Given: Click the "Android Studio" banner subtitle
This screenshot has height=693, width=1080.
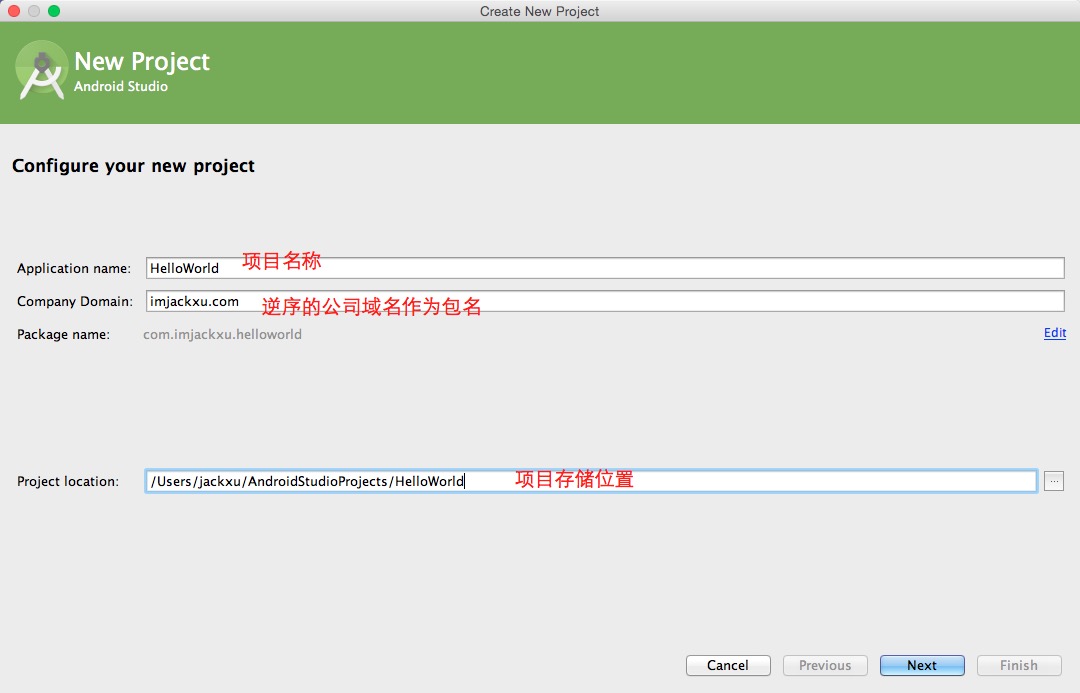Looking at the screenshot, I should pos(121,86).
